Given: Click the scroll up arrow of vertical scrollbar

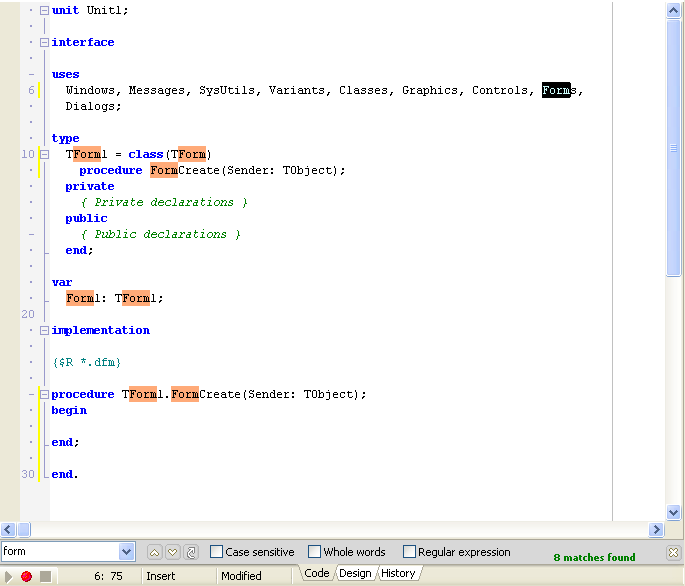Looking at the screenshot, I should (673, 10).
